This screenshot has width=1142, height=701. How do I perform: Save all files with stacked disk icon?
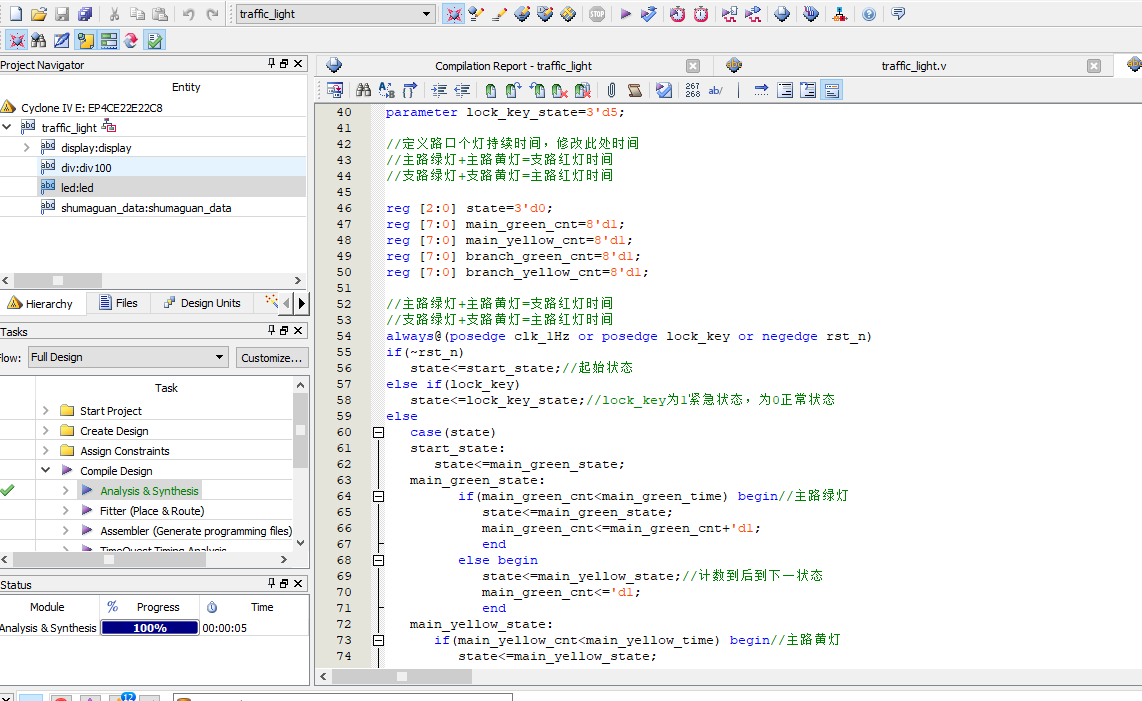coord(85,14)
